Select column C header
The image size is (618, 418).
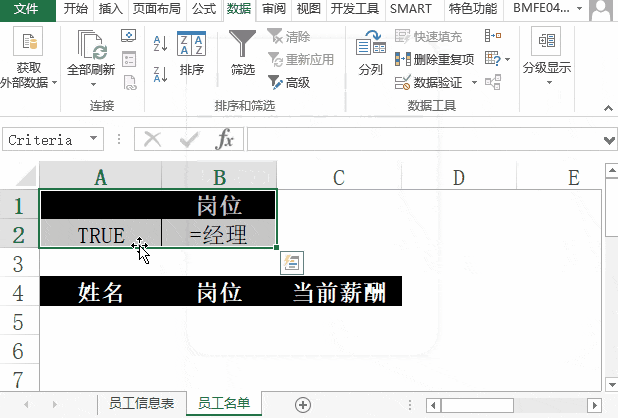click(x=339, y=177)
